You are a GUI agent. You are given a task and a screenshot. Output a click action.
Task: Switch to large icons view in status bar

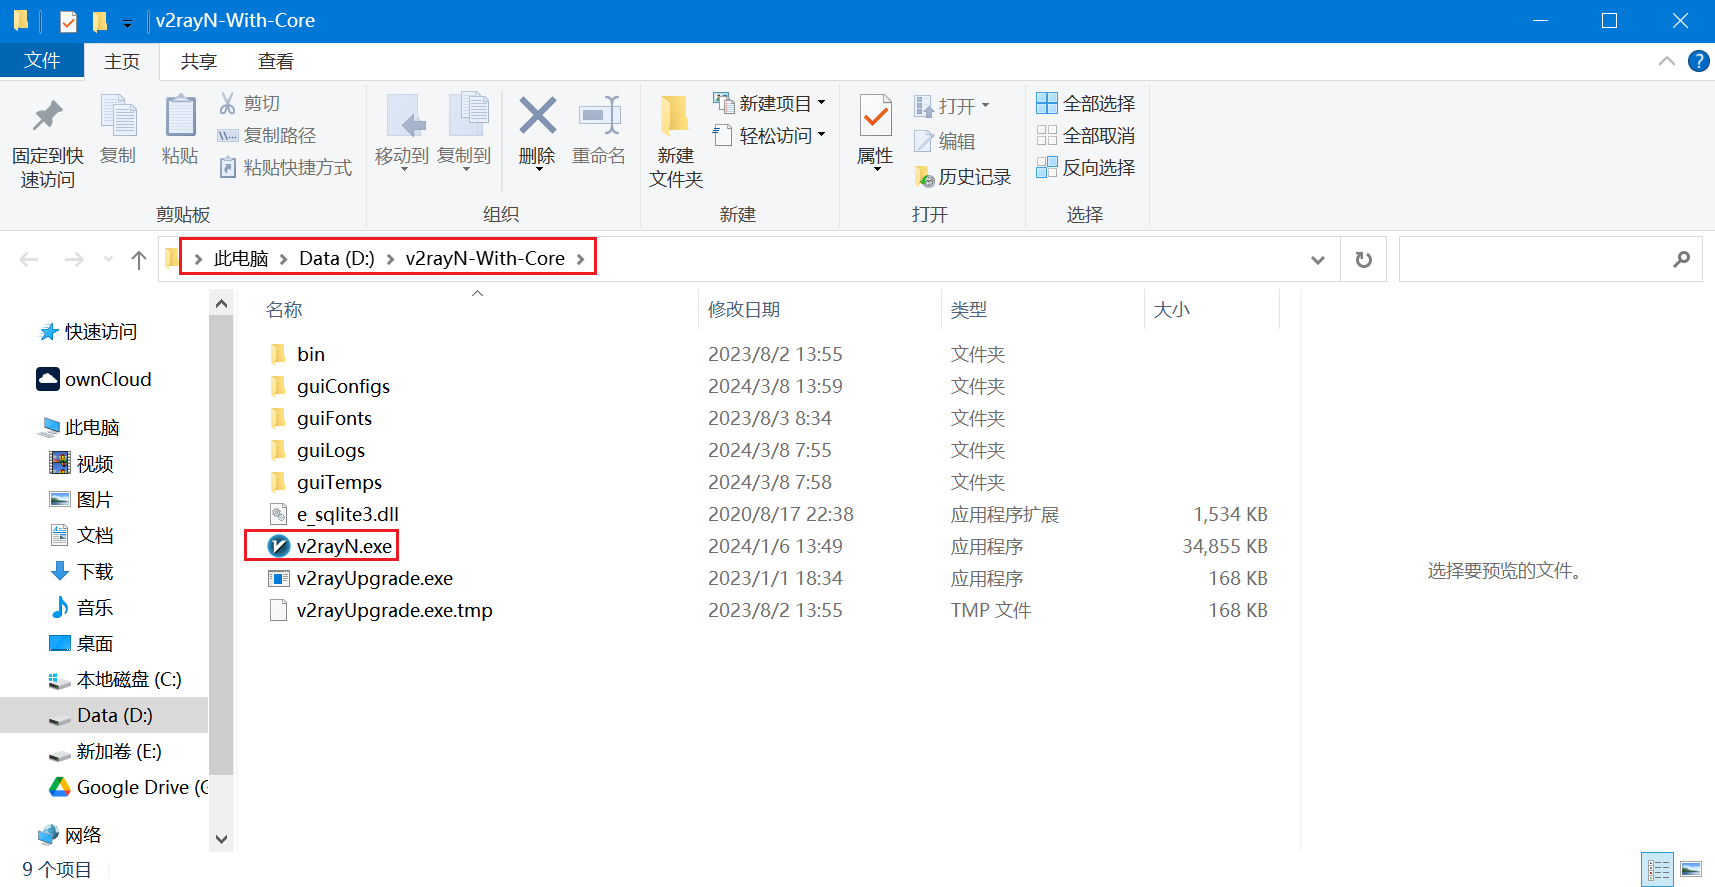point(1691,869)
